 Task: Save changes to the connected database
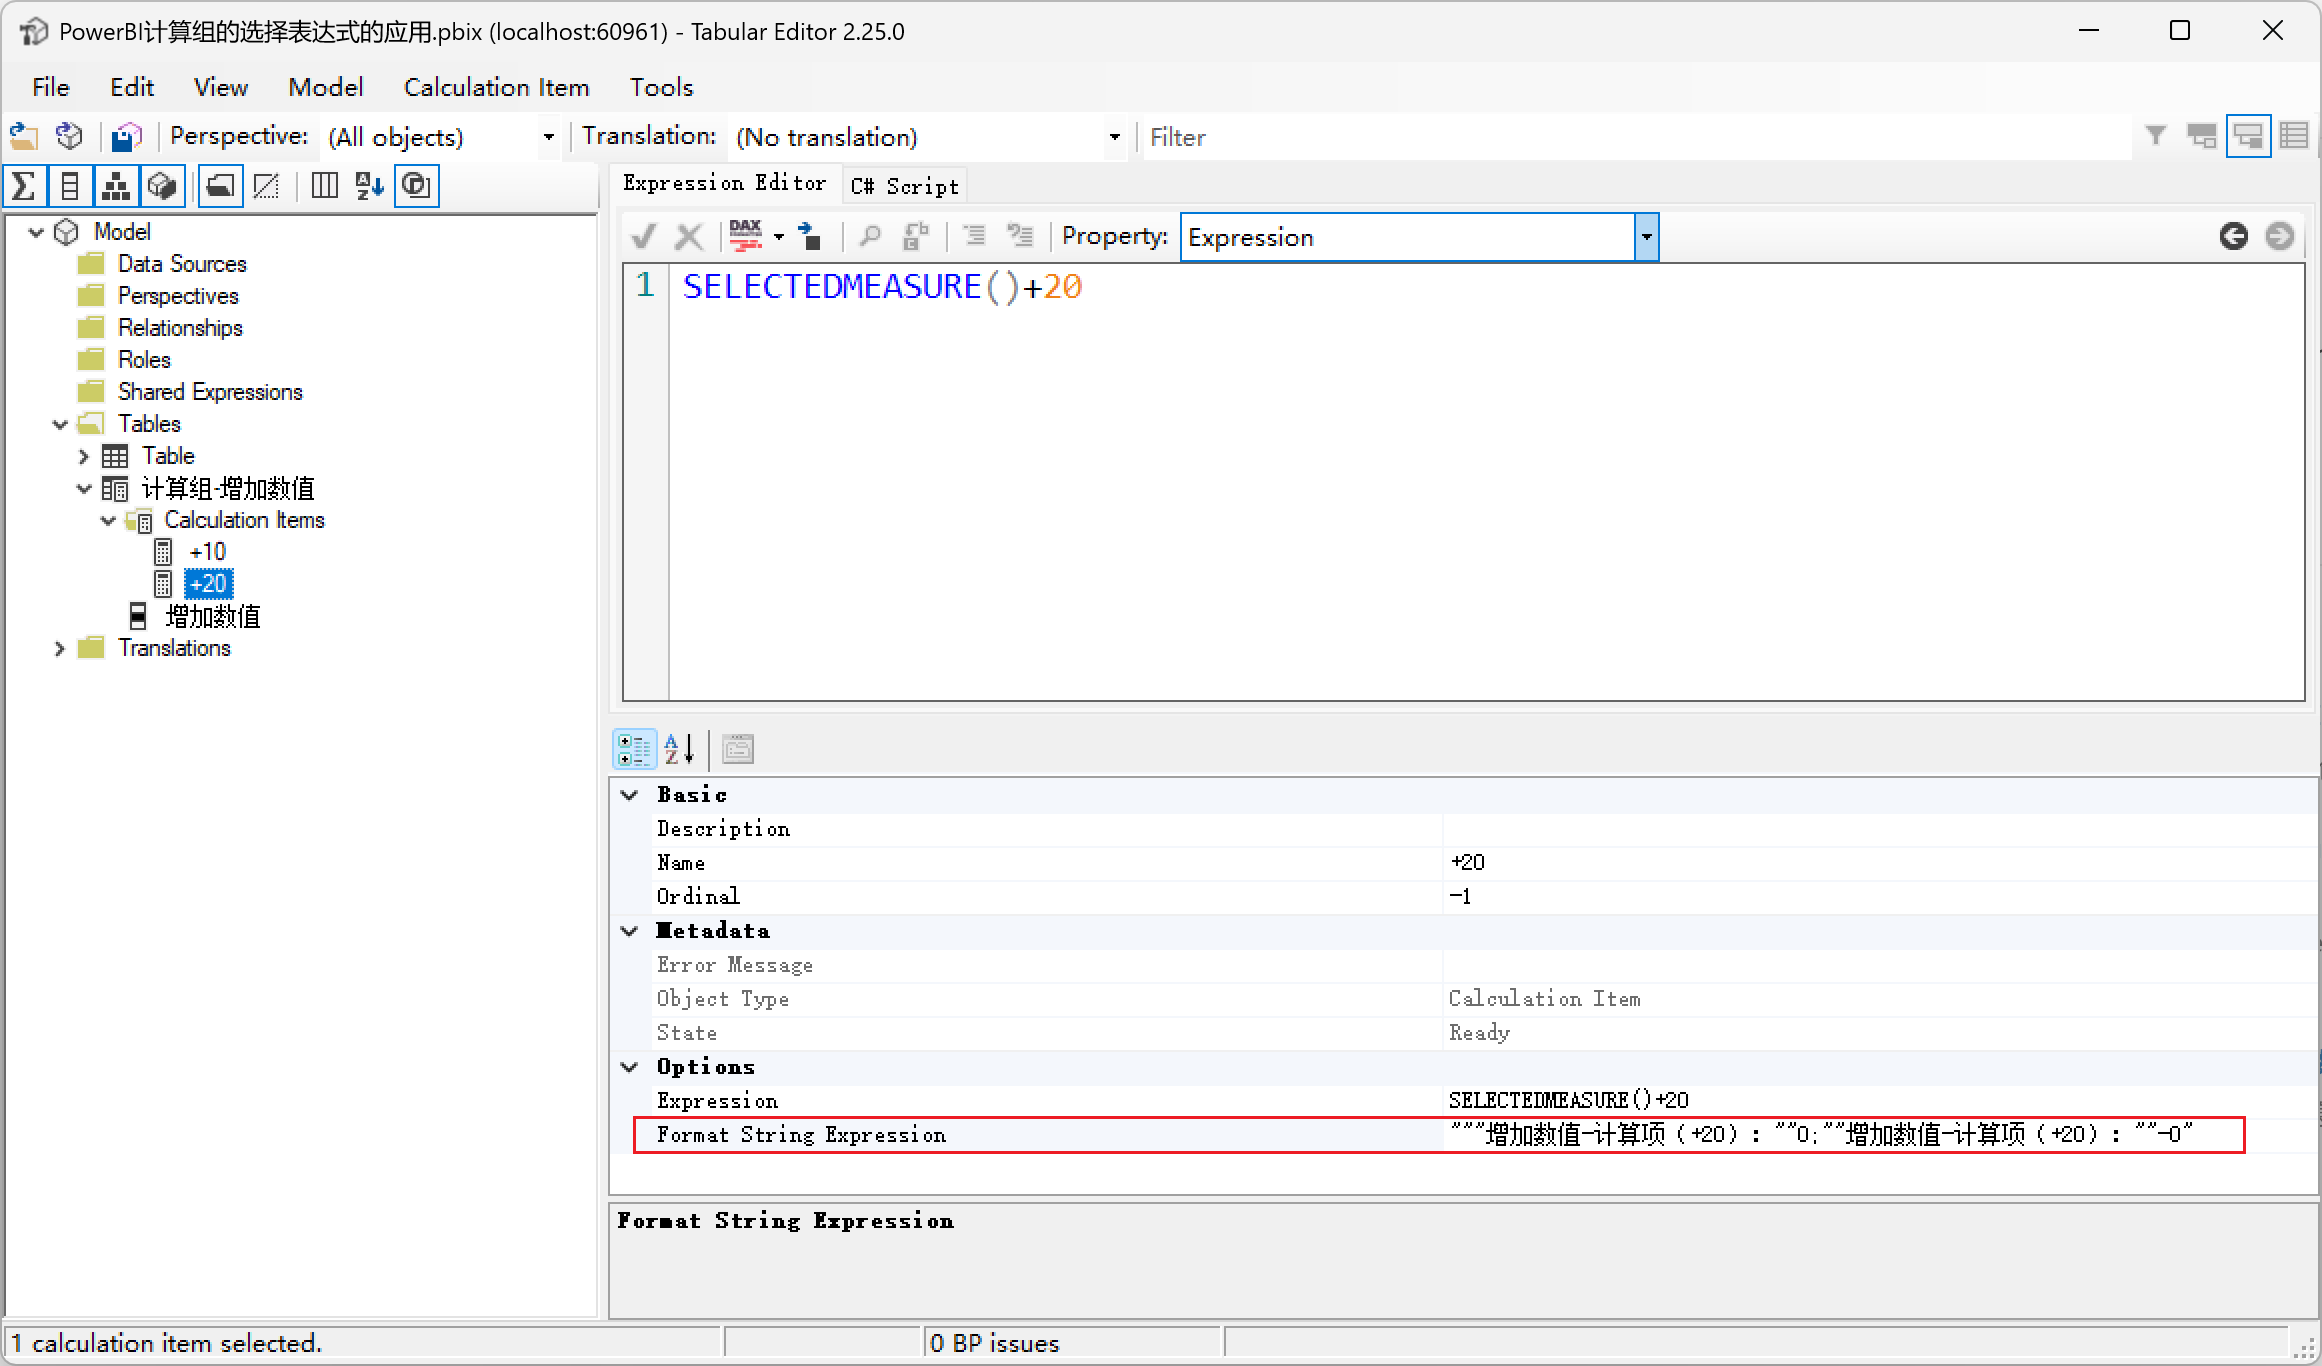[x=127, y=137]
